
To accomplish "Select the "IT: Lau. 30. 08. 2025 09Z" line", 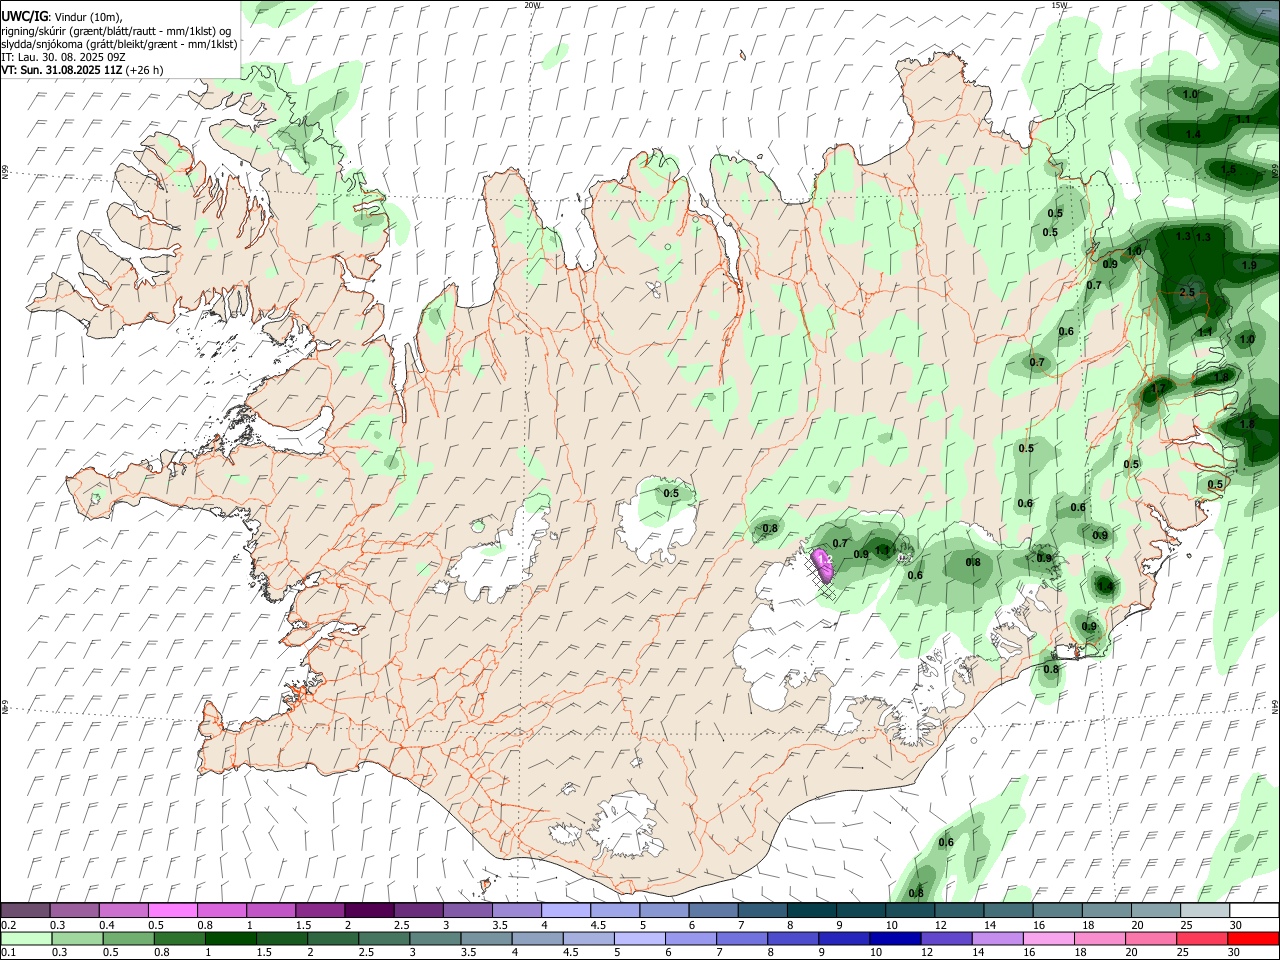I will (63, 58).
